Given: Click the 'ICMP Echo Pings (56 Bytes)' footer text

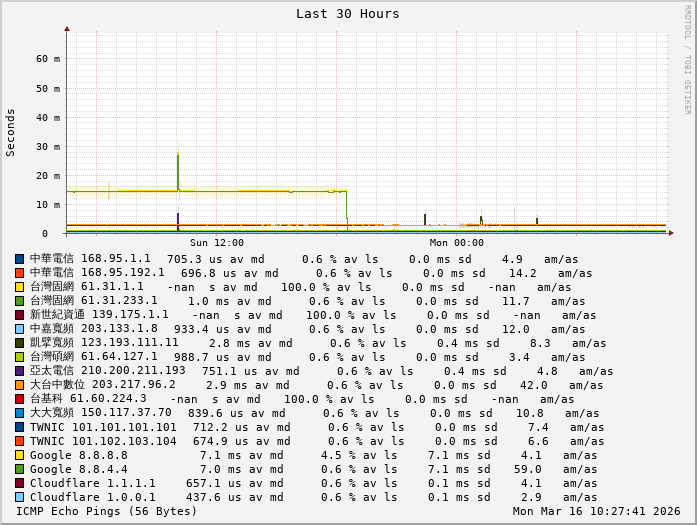Looking at the screenshot, I should click(x=107, y=511).
